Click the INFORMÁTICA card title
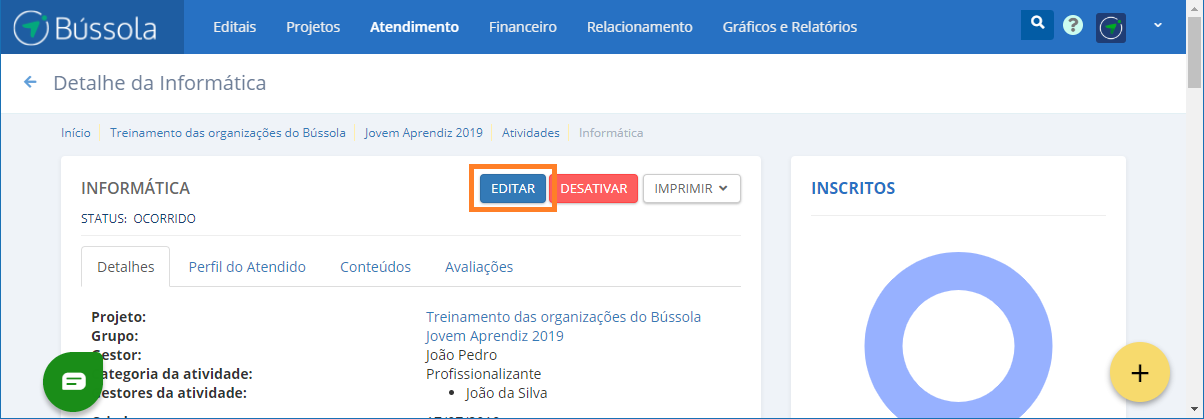 coord(135,188)
